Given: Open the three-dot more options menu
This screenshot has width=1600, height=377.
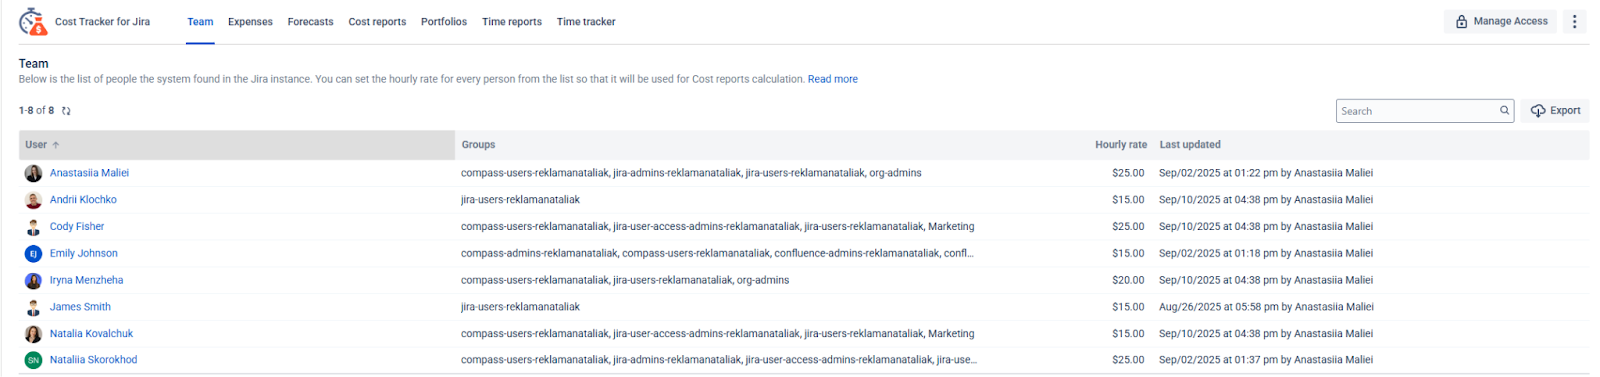Looking at the screenshot, I should 1574,21.
